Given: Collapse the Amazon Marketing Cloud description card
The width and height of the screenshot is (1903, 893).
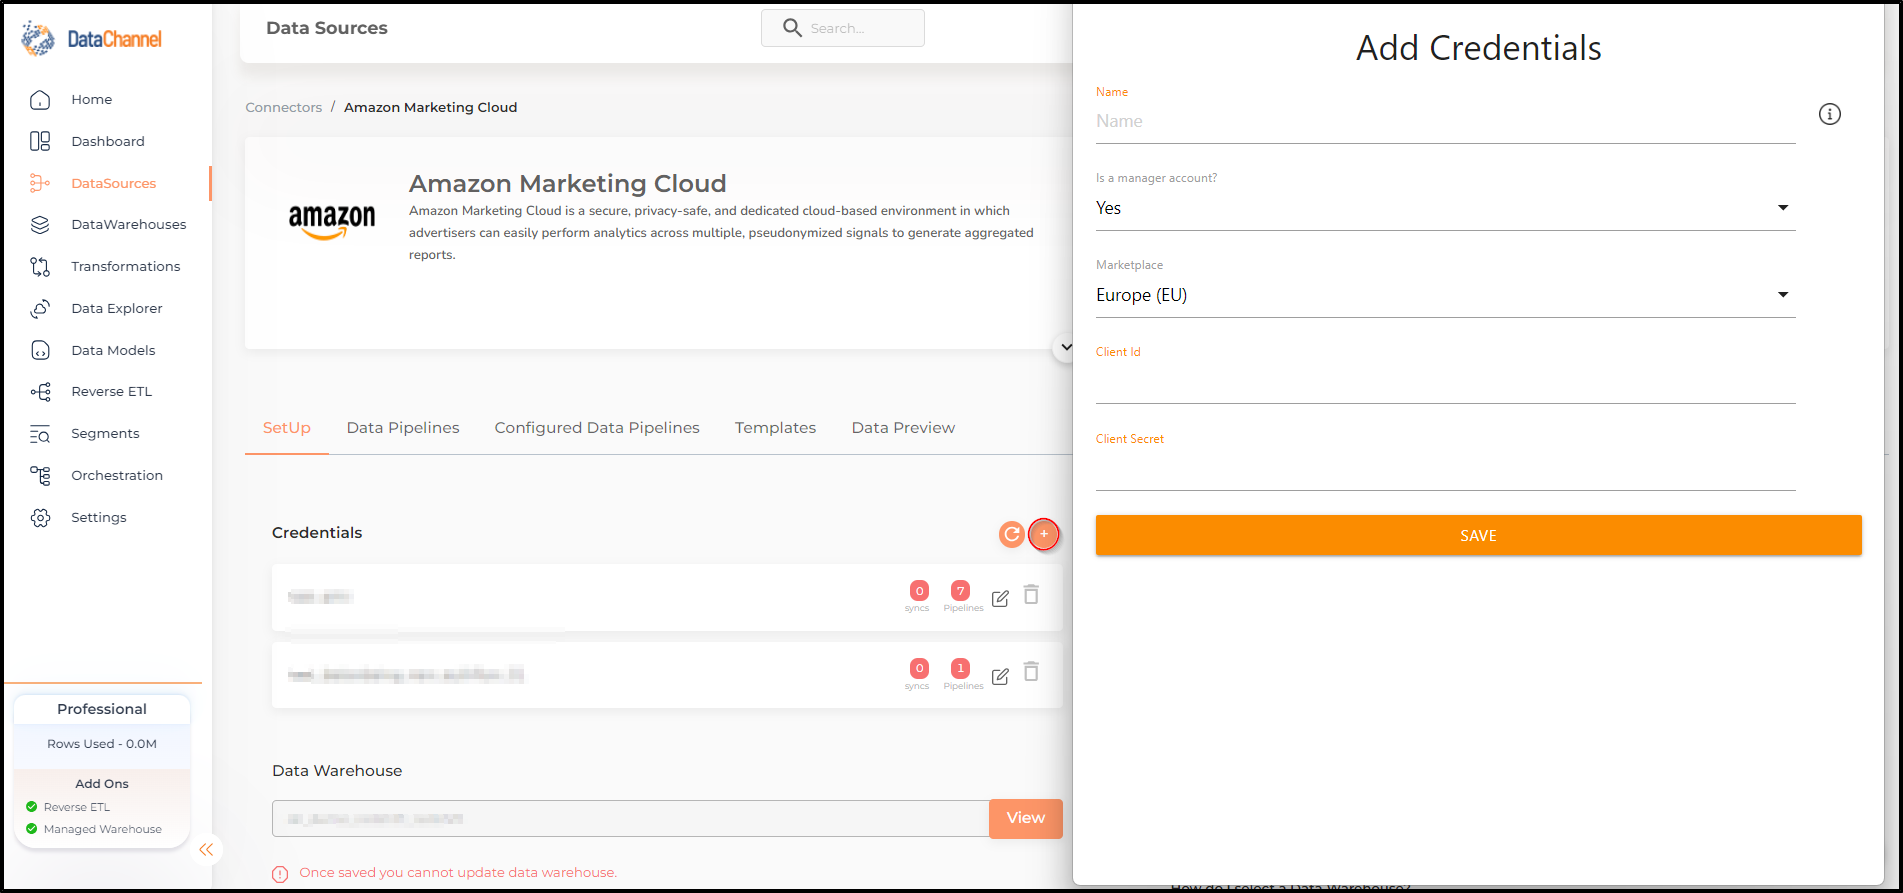Looking at the screenshot, I should pyautogui.click(x=1065, y=348).
